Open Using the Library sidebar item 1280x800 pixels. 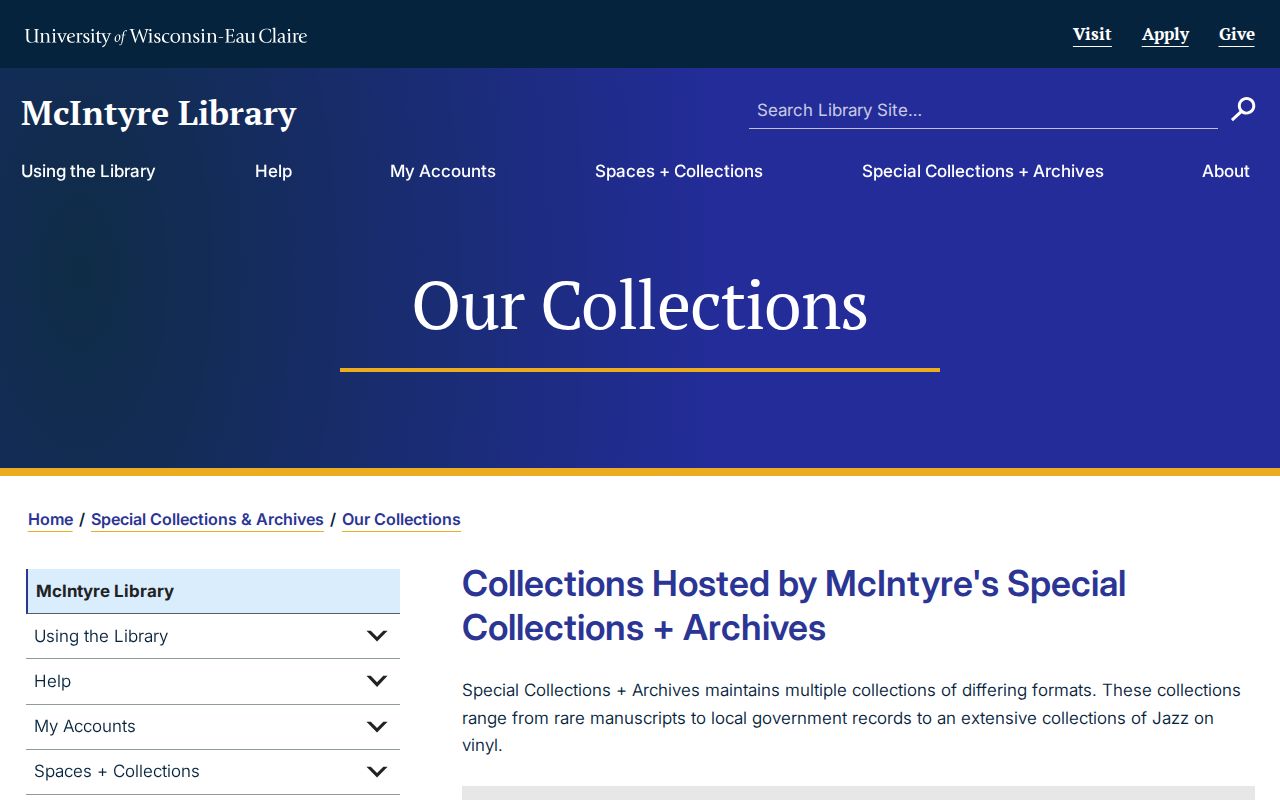101,636
